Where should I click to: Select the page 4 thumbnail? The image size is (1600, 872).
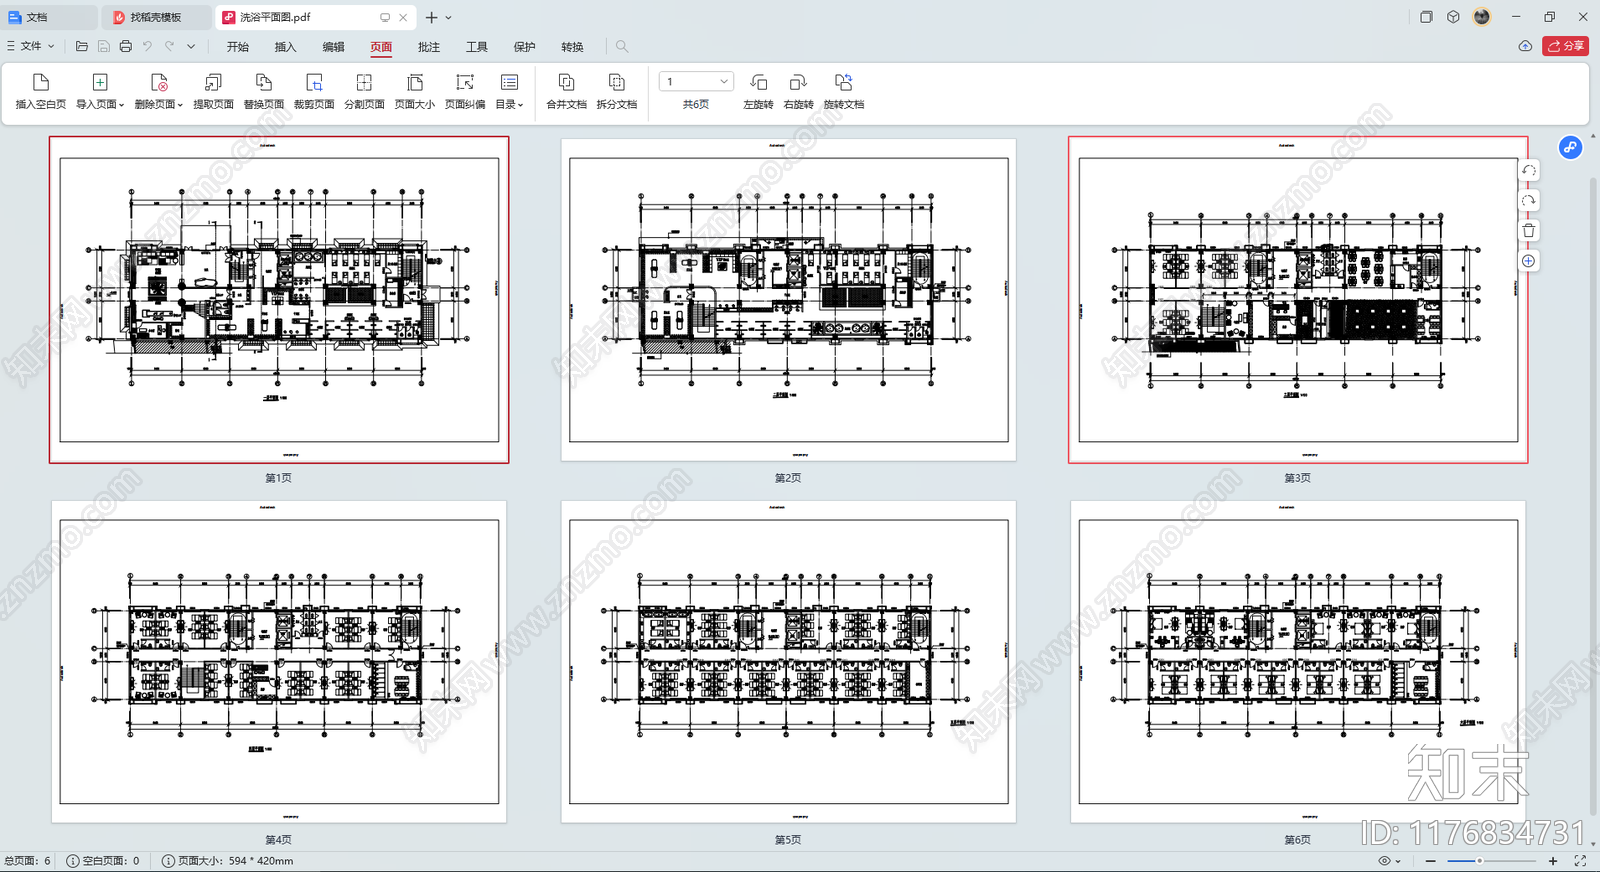pyautogui.click(x=279, y=662)
